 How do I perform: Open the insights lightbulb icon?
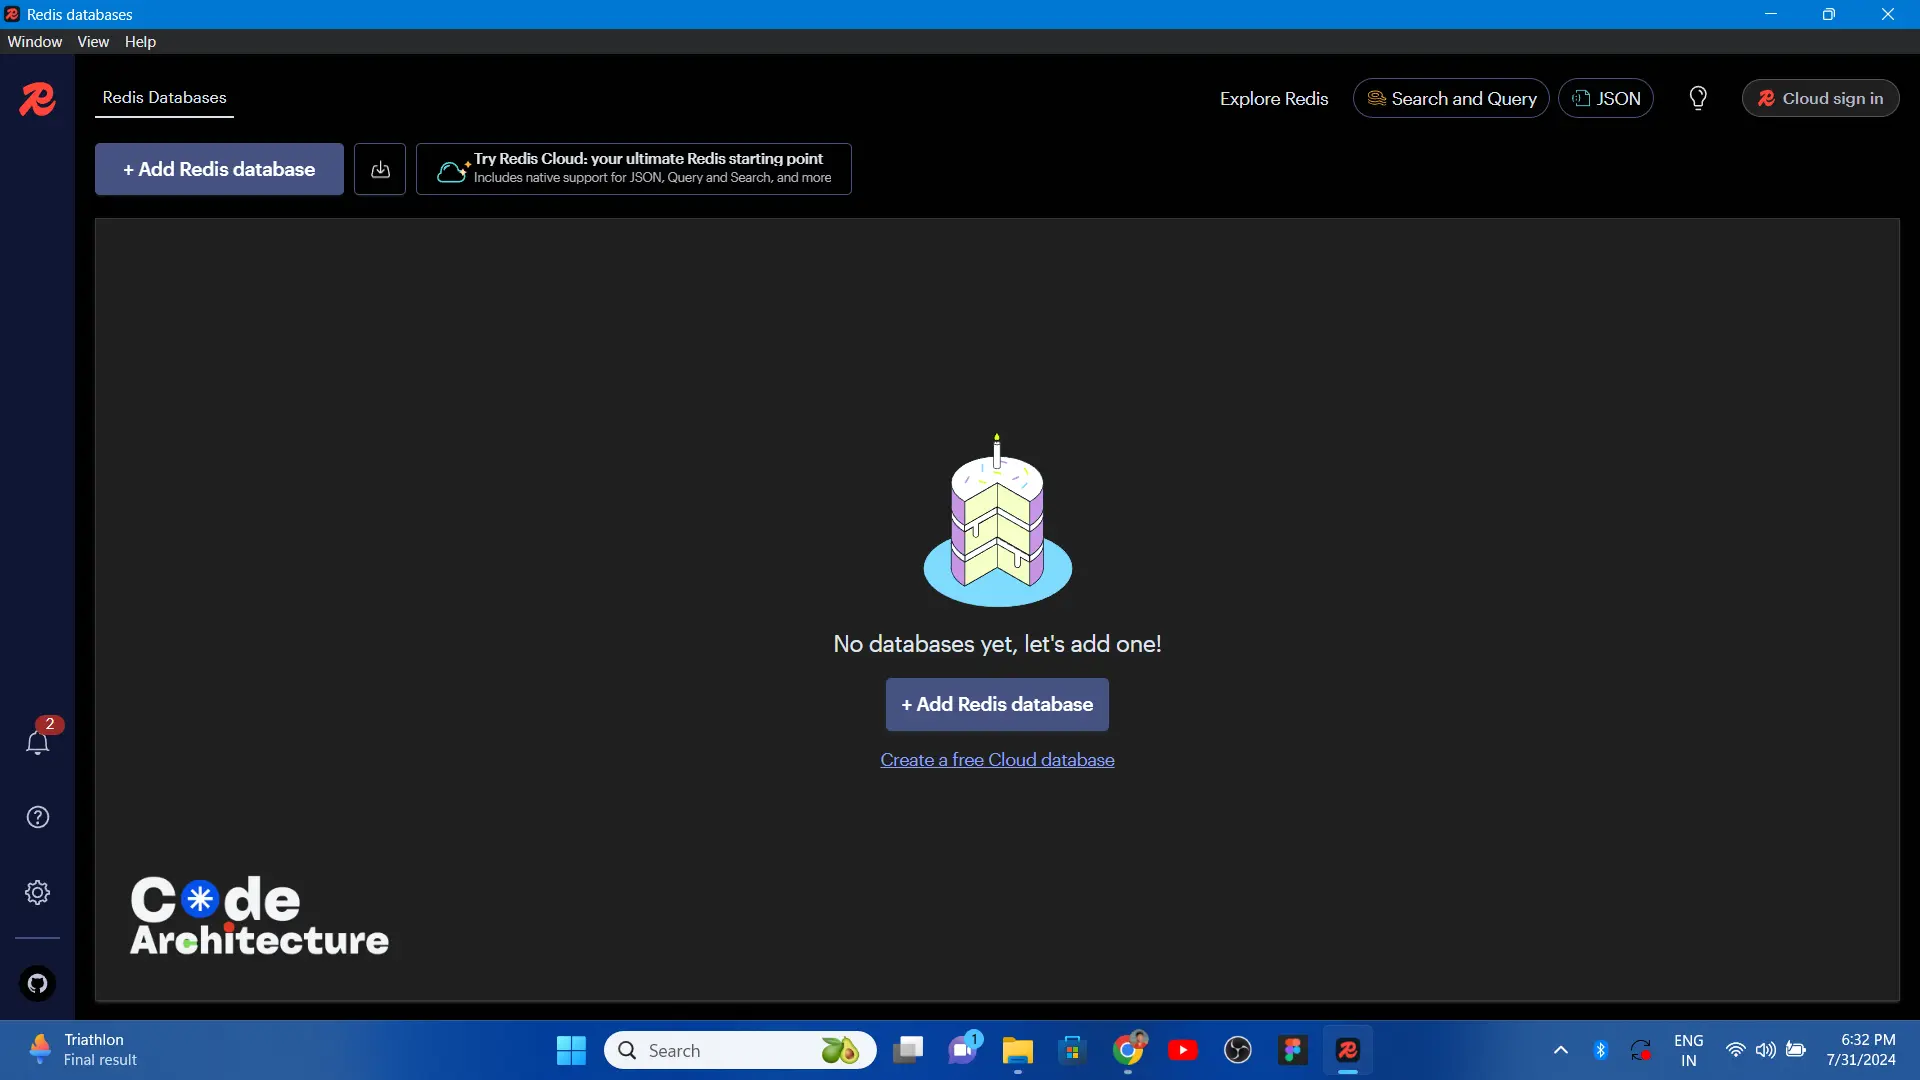point(1698,98)
